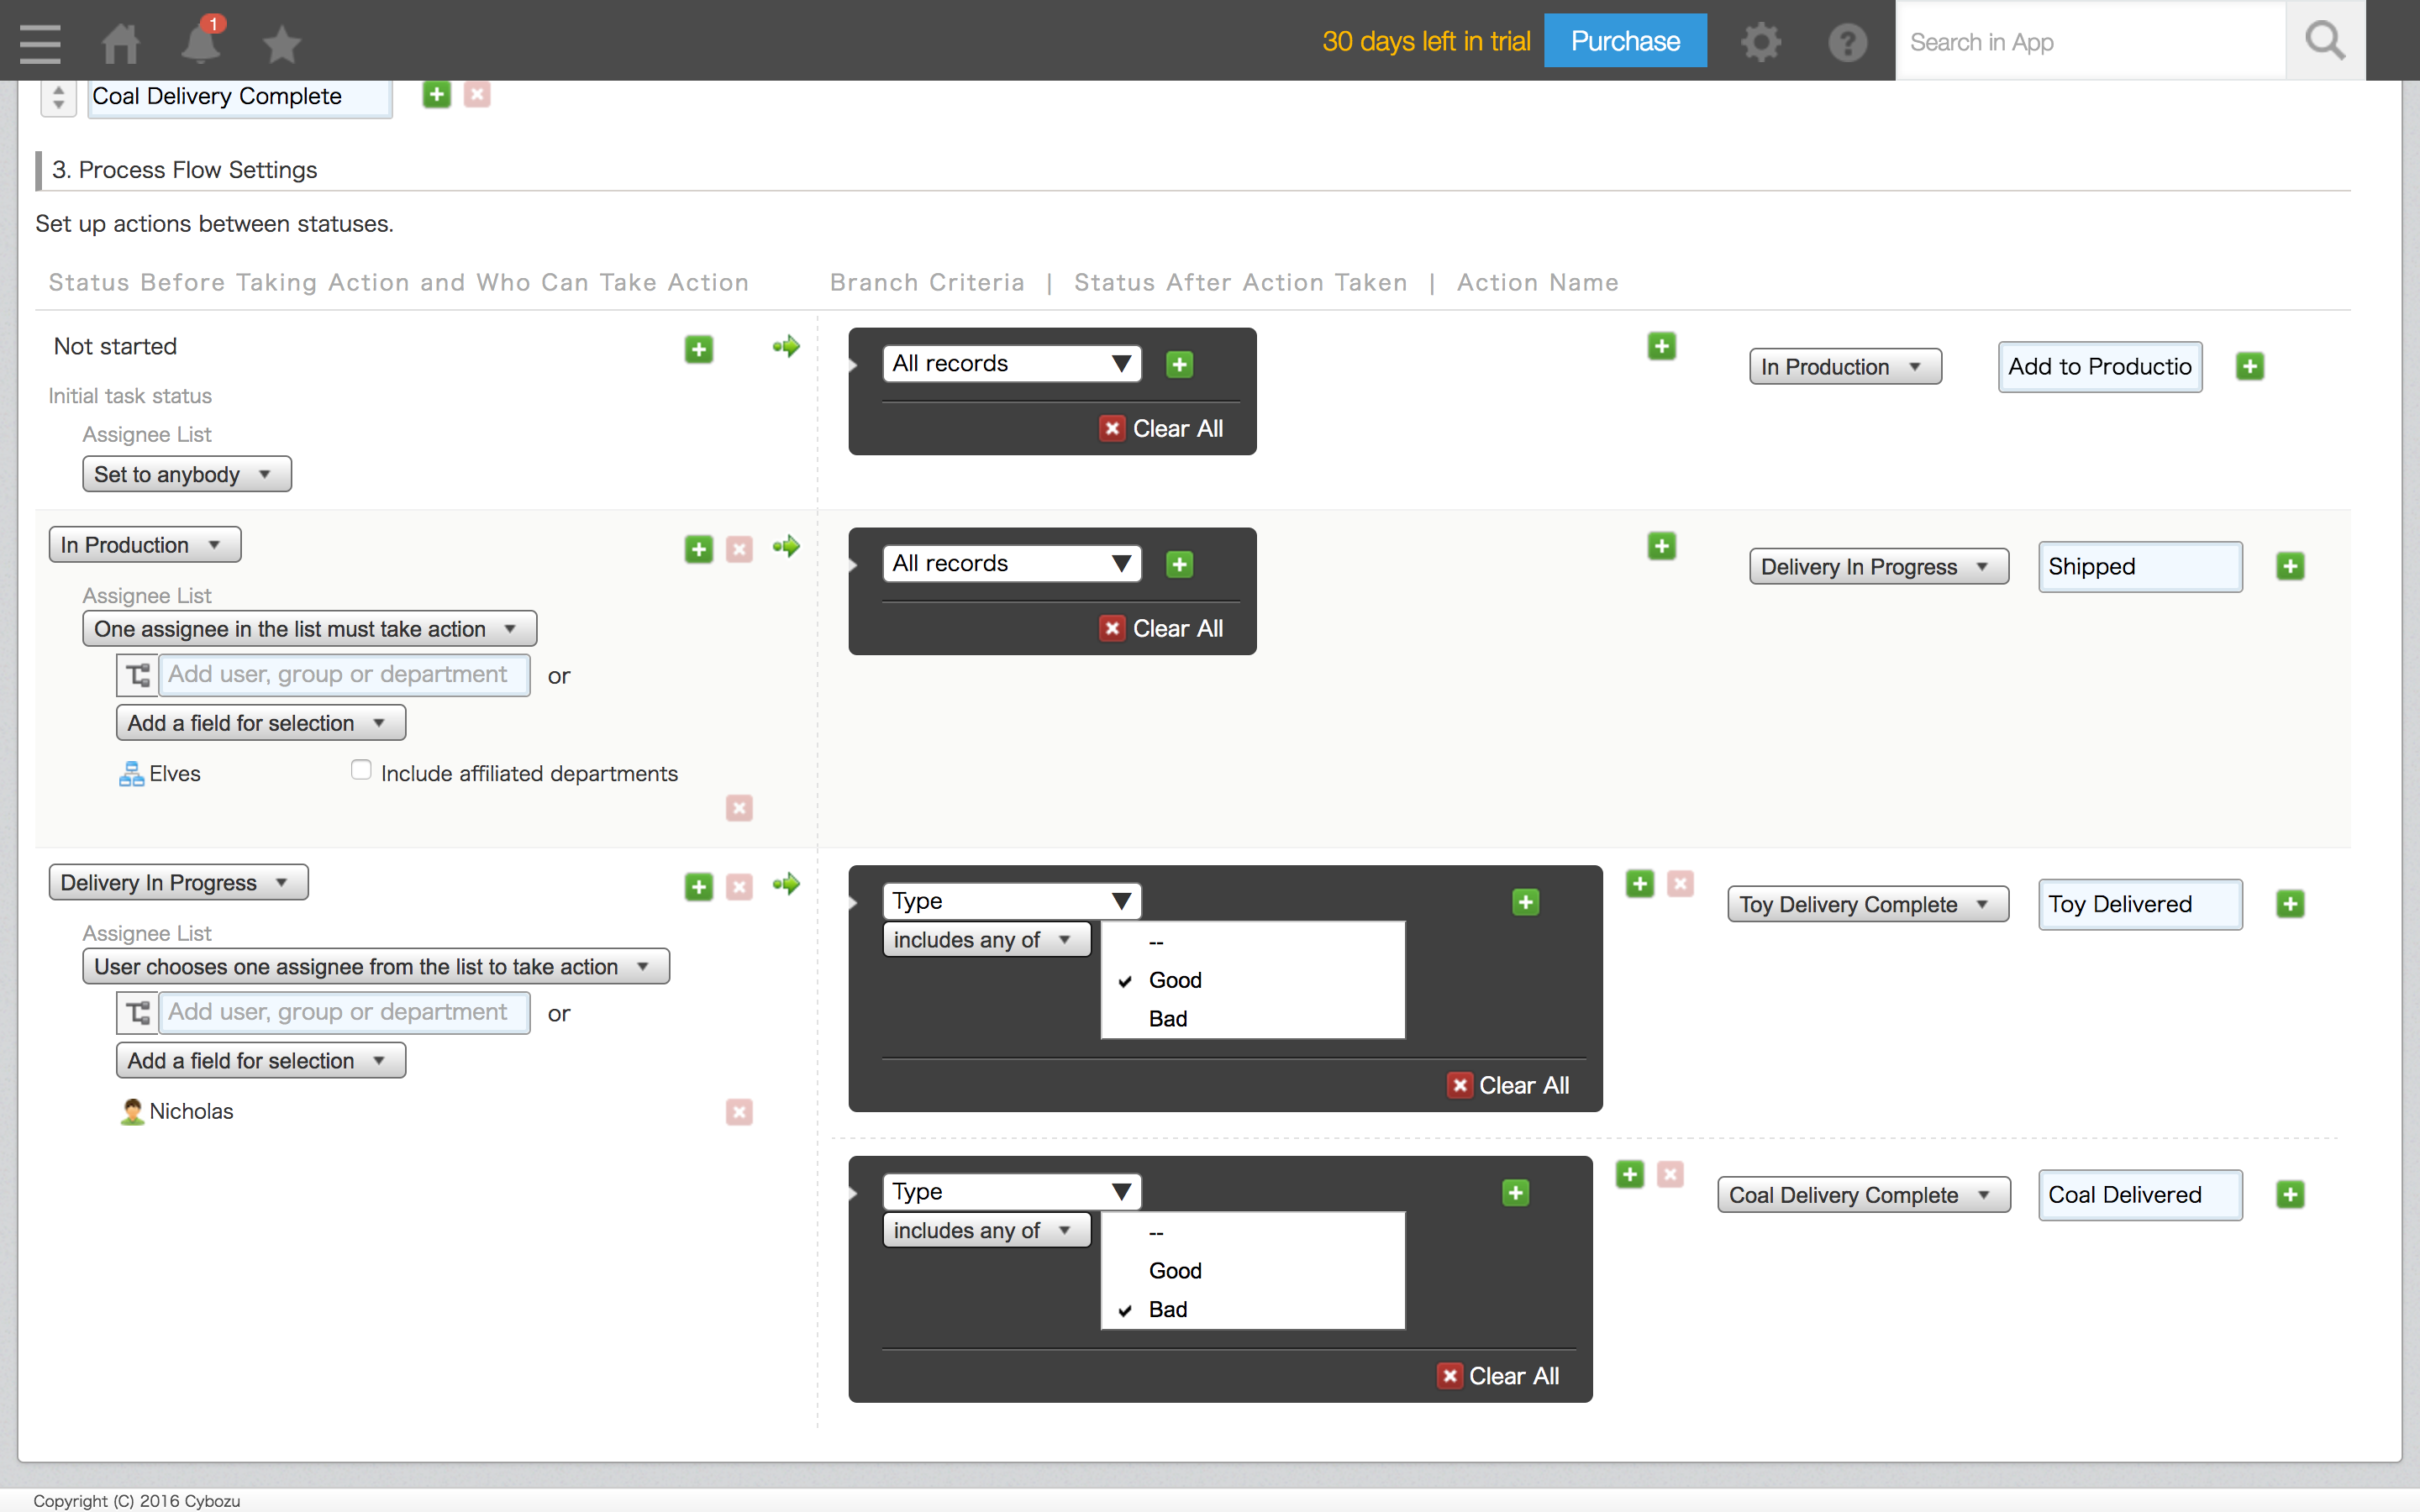Add a row after the Toy Delivered action name
The width and height of the screenshot is (2420, 1512).
point(2290,904)
